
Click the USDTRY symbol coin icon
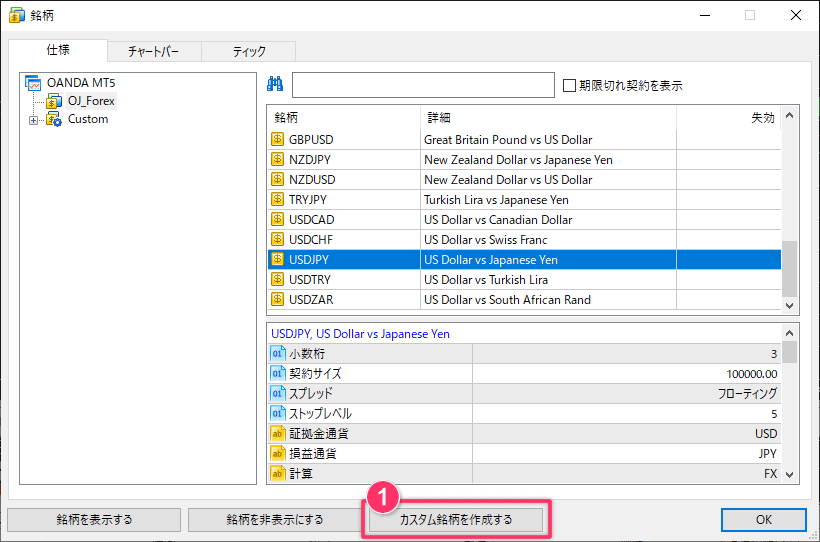(x=277, y=279)
